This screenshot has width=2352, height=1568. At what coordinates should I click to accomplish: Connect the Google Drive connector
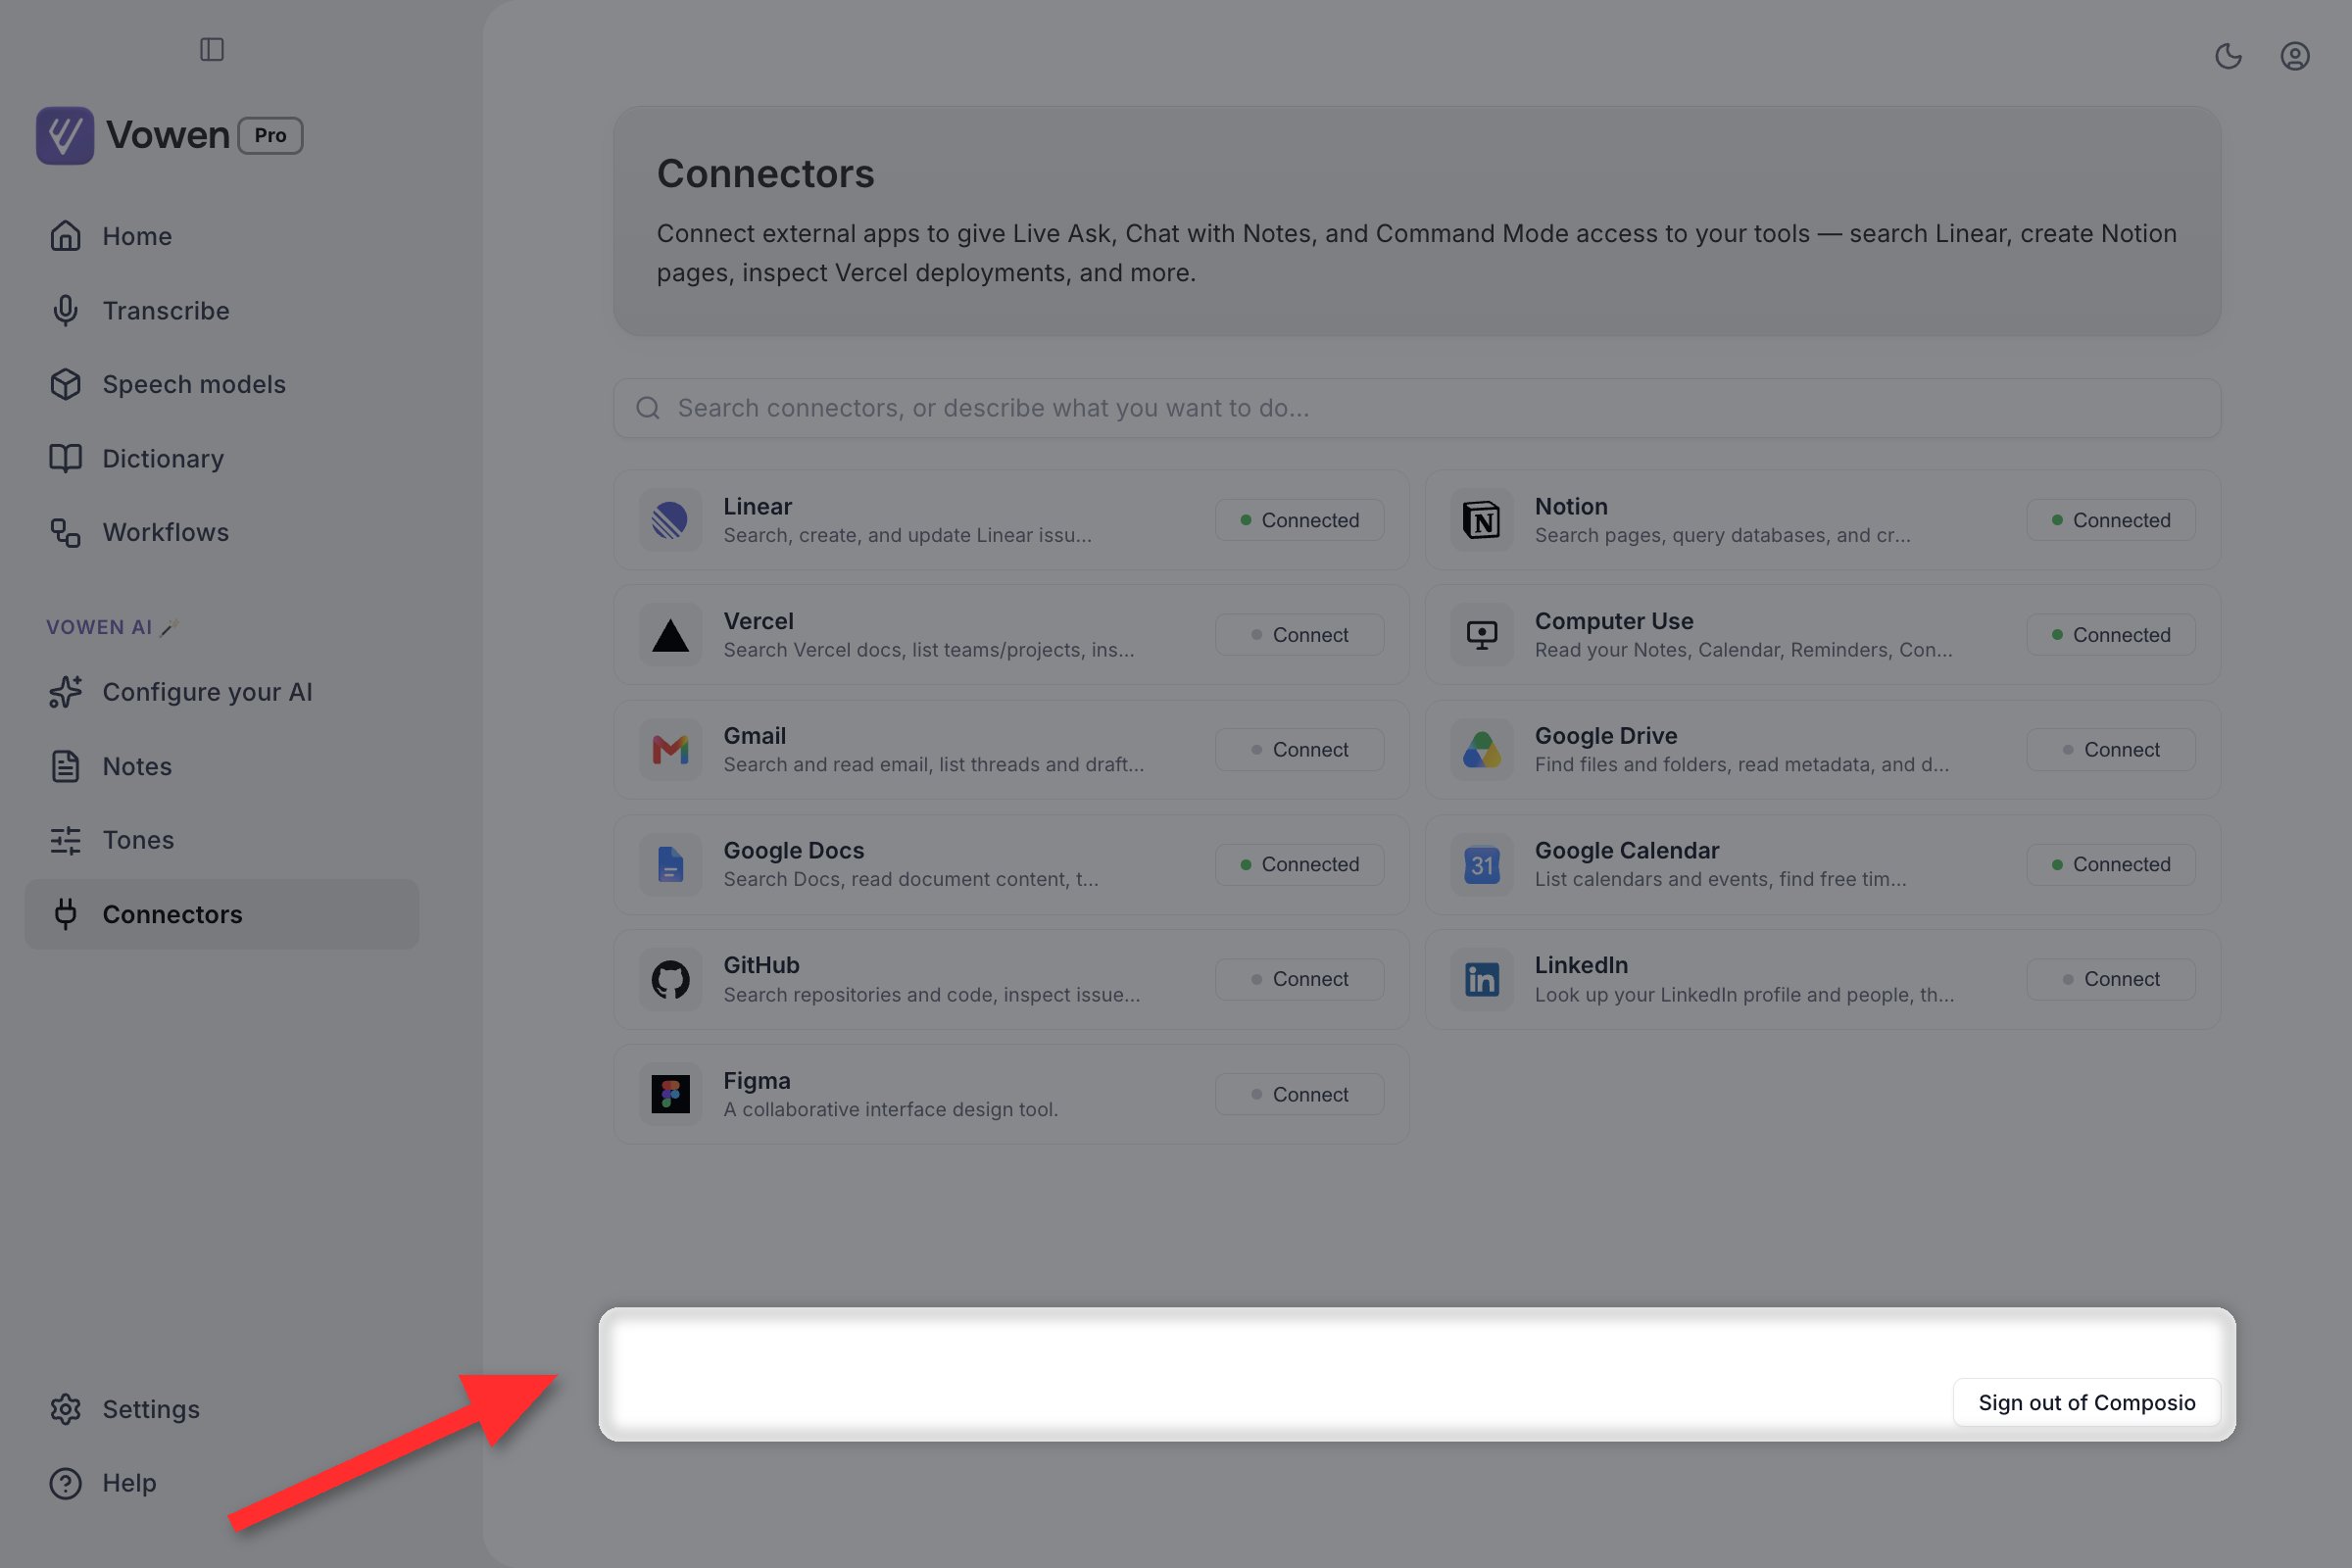click(2110, 749)
